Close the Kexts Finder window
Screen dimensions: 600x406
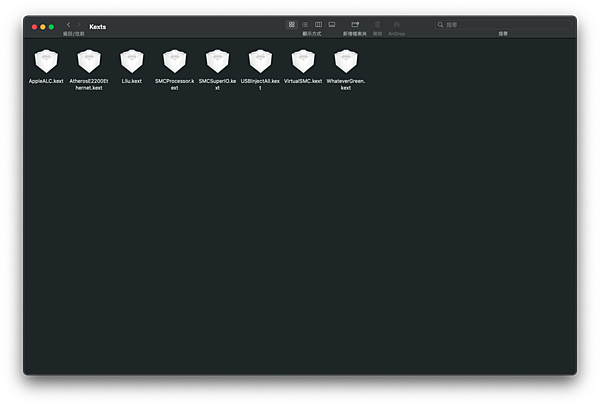pyautogui.click(x=34, y=27)
